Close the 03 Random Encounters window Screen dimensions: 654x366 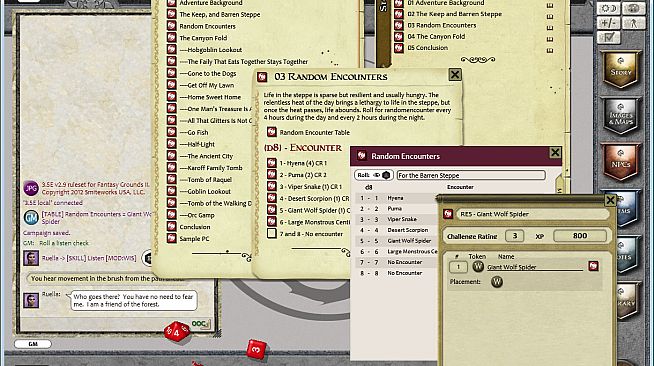[x=455, y=75]
